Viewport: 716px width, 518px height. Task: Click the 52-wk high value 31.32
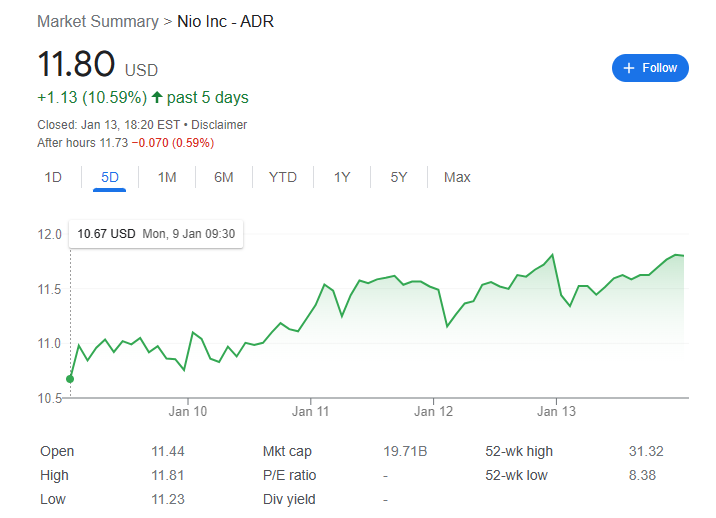point(646,451)
